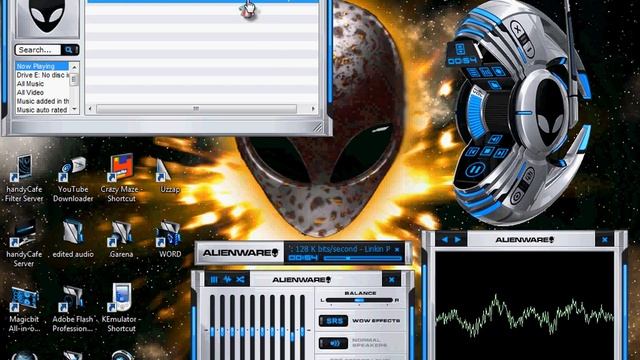Select the WORD desktop shortcut
The width and height of the screenshot is (640, 360).
point(169,240)
